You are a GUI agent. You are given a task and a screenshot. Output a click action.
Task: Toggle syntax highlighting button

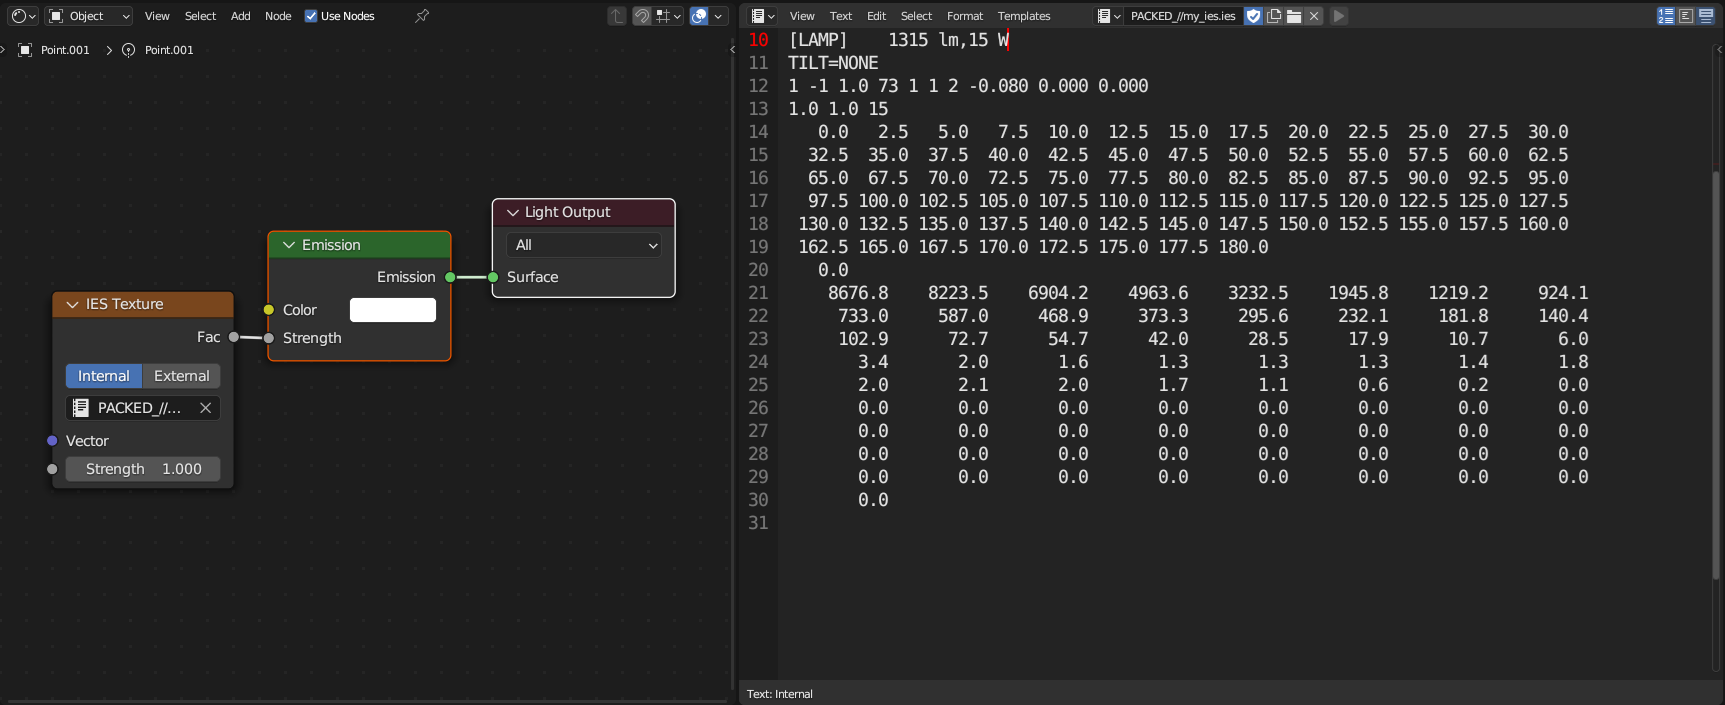point(1706,16)
